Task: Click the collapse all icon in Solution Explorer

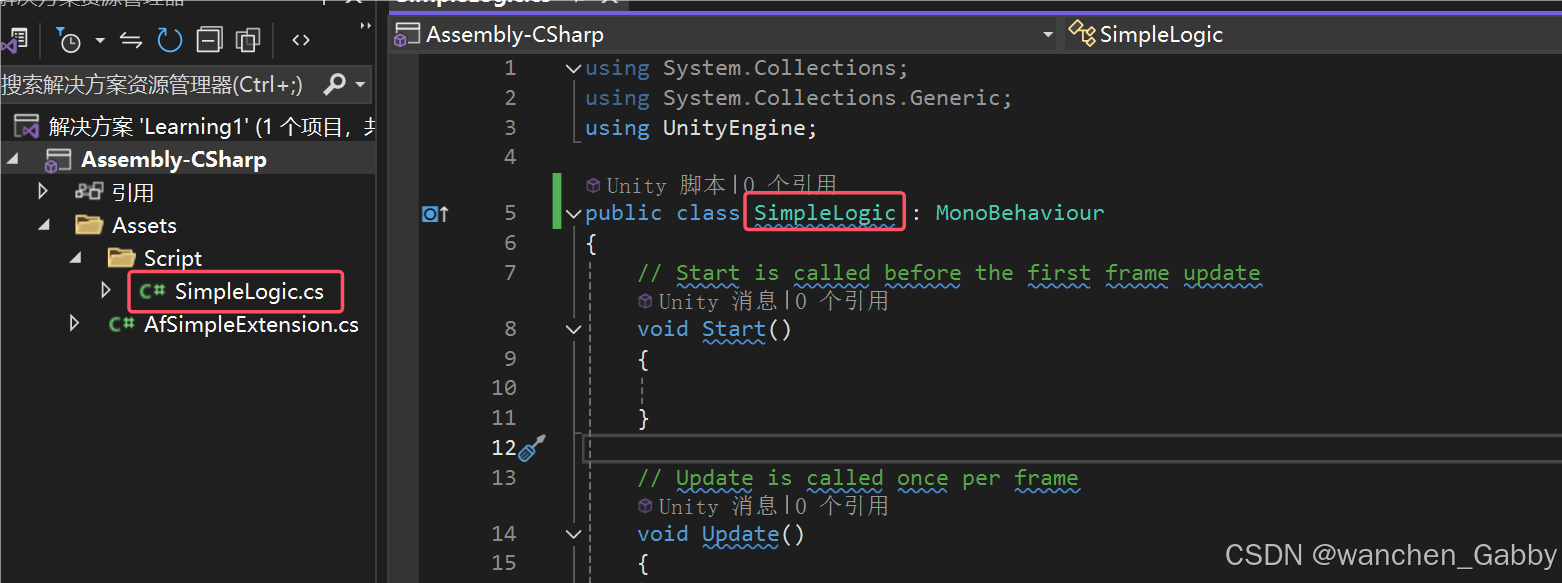Action: [210, 40]
